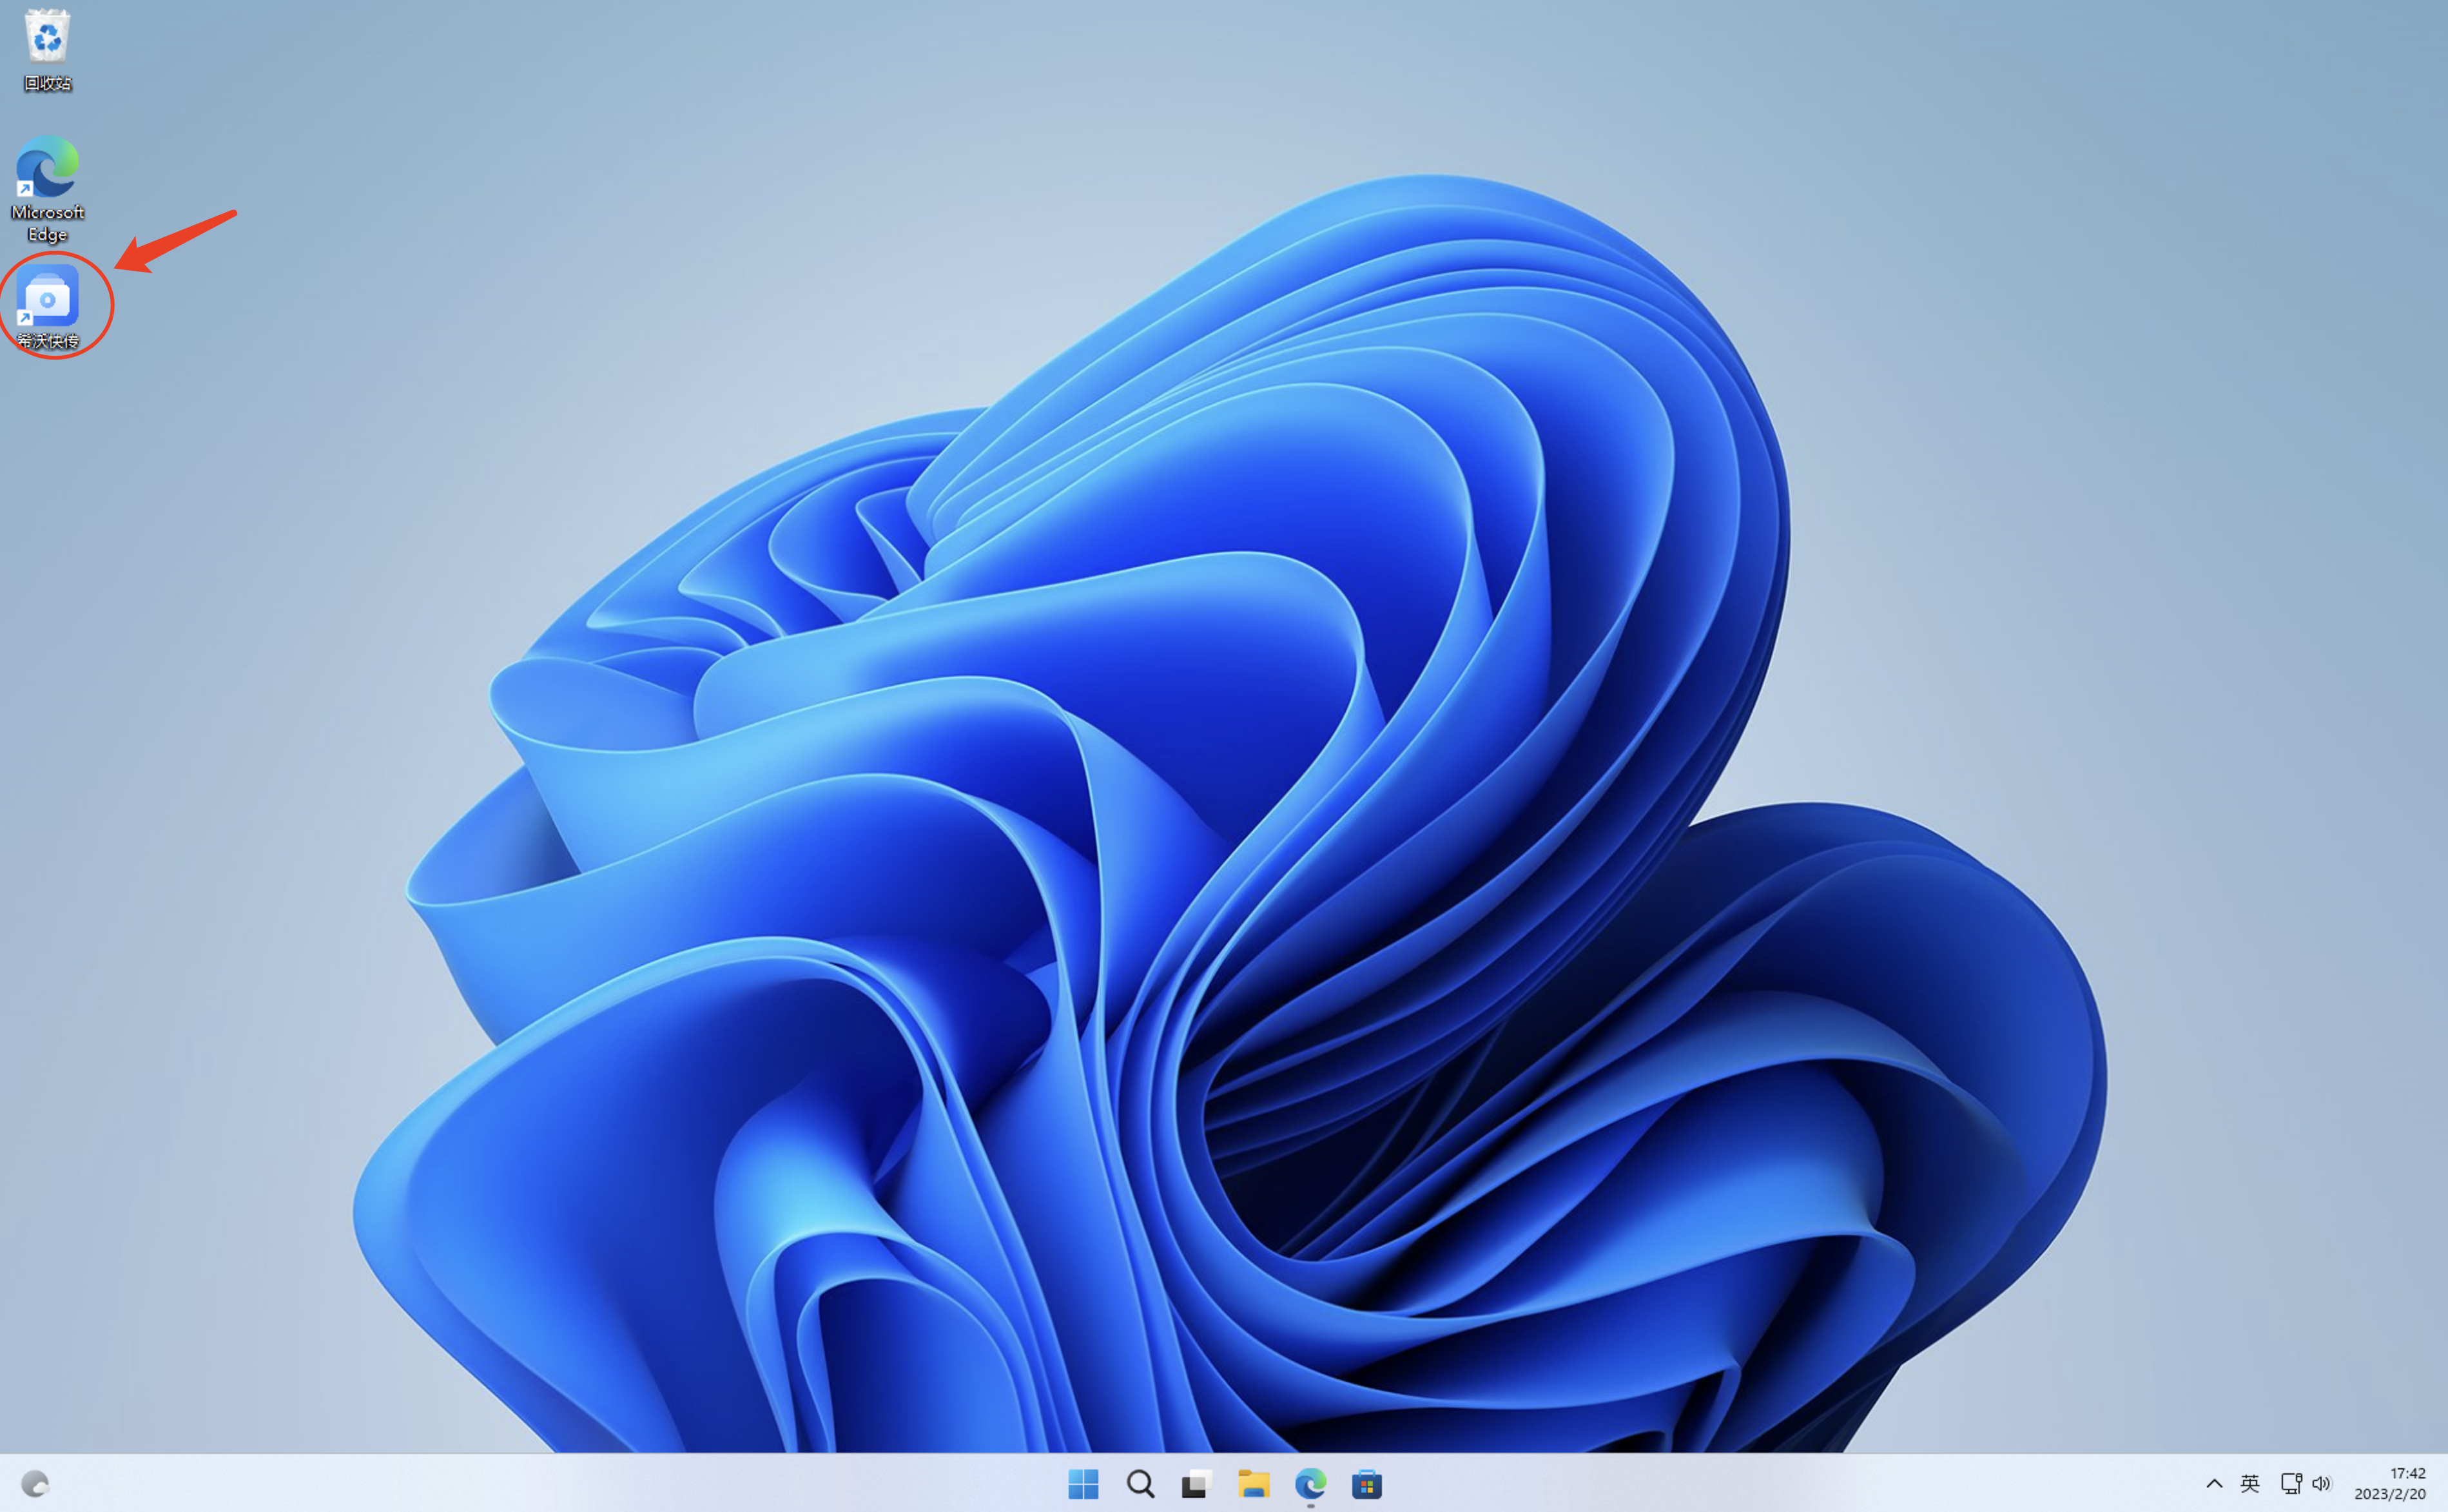Toggle the 英 input method indicator
The width and height of the screenshot is (2448, 1512).
(x=2250, y=1484)
